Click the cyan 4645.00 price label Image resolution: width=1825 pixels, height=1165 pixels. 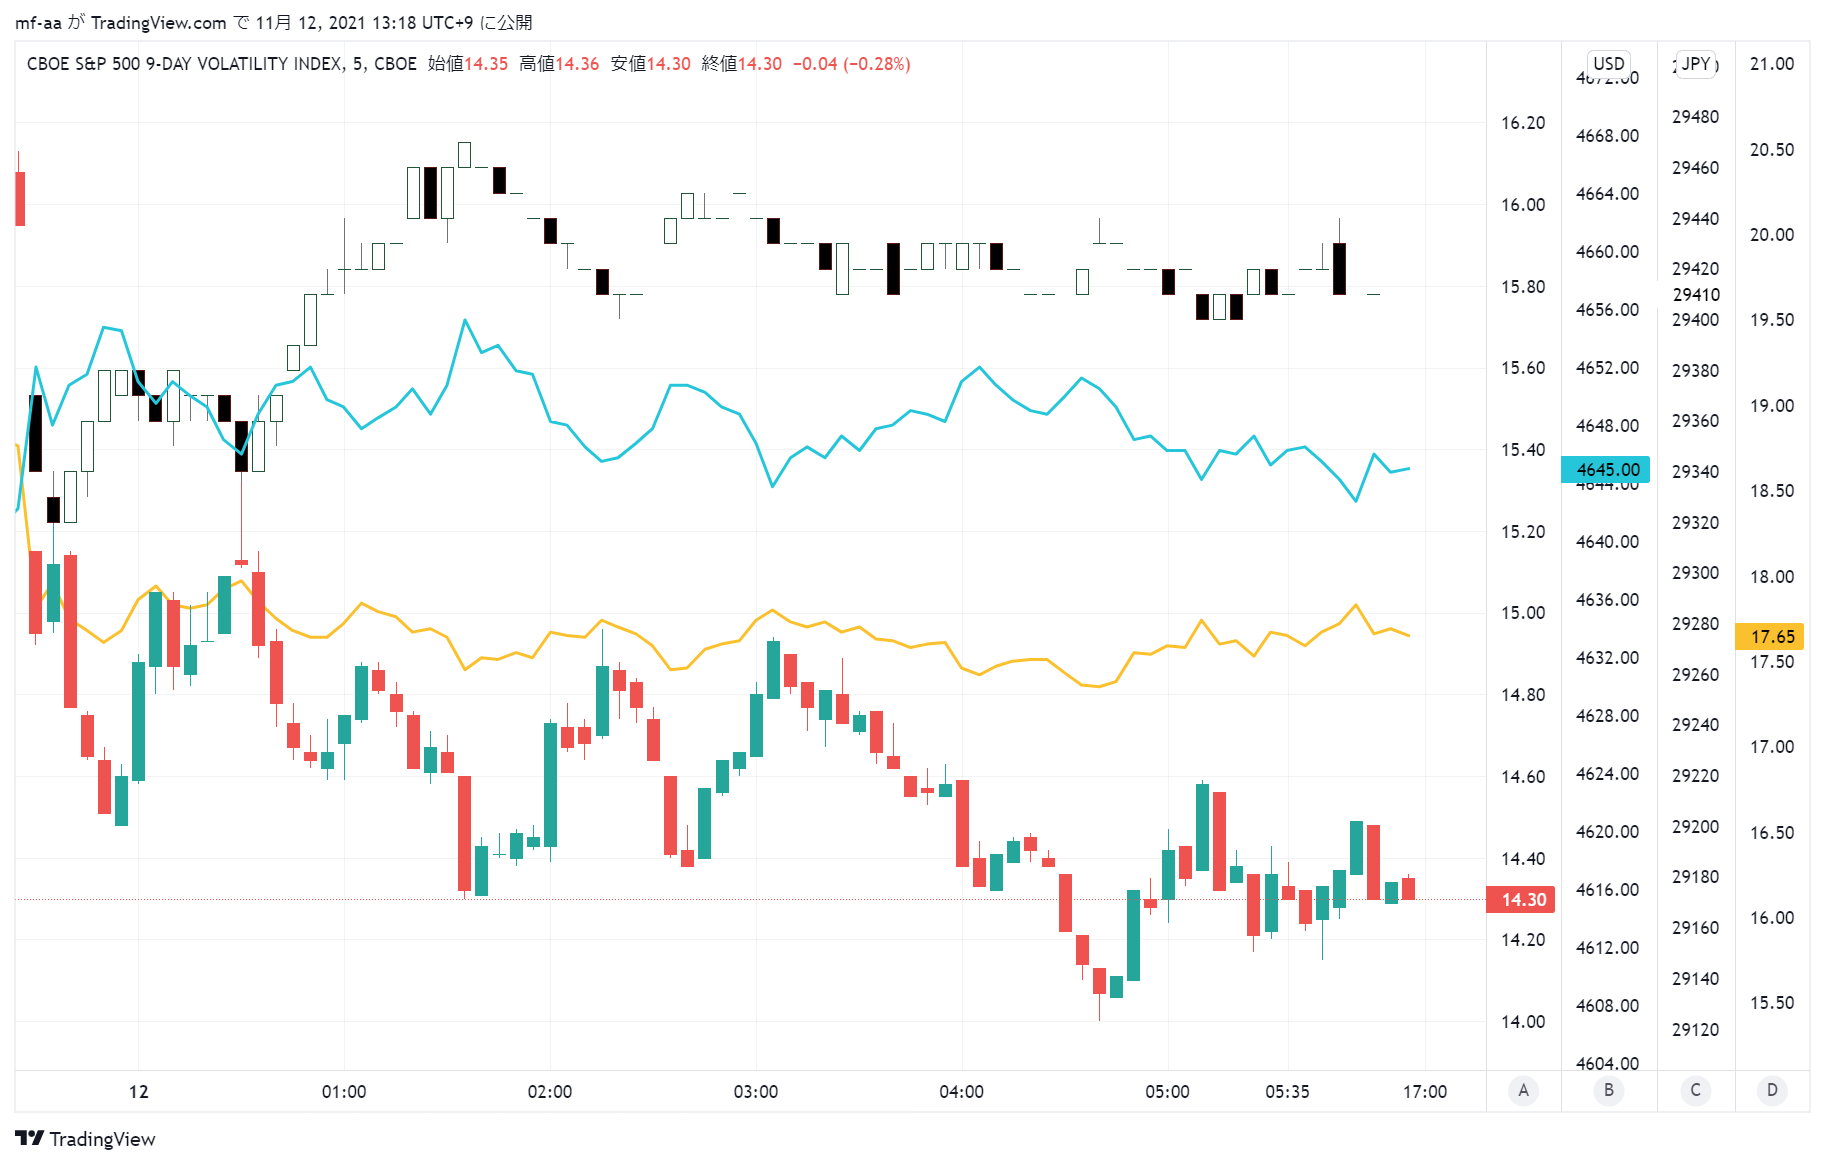point(1607,469)
